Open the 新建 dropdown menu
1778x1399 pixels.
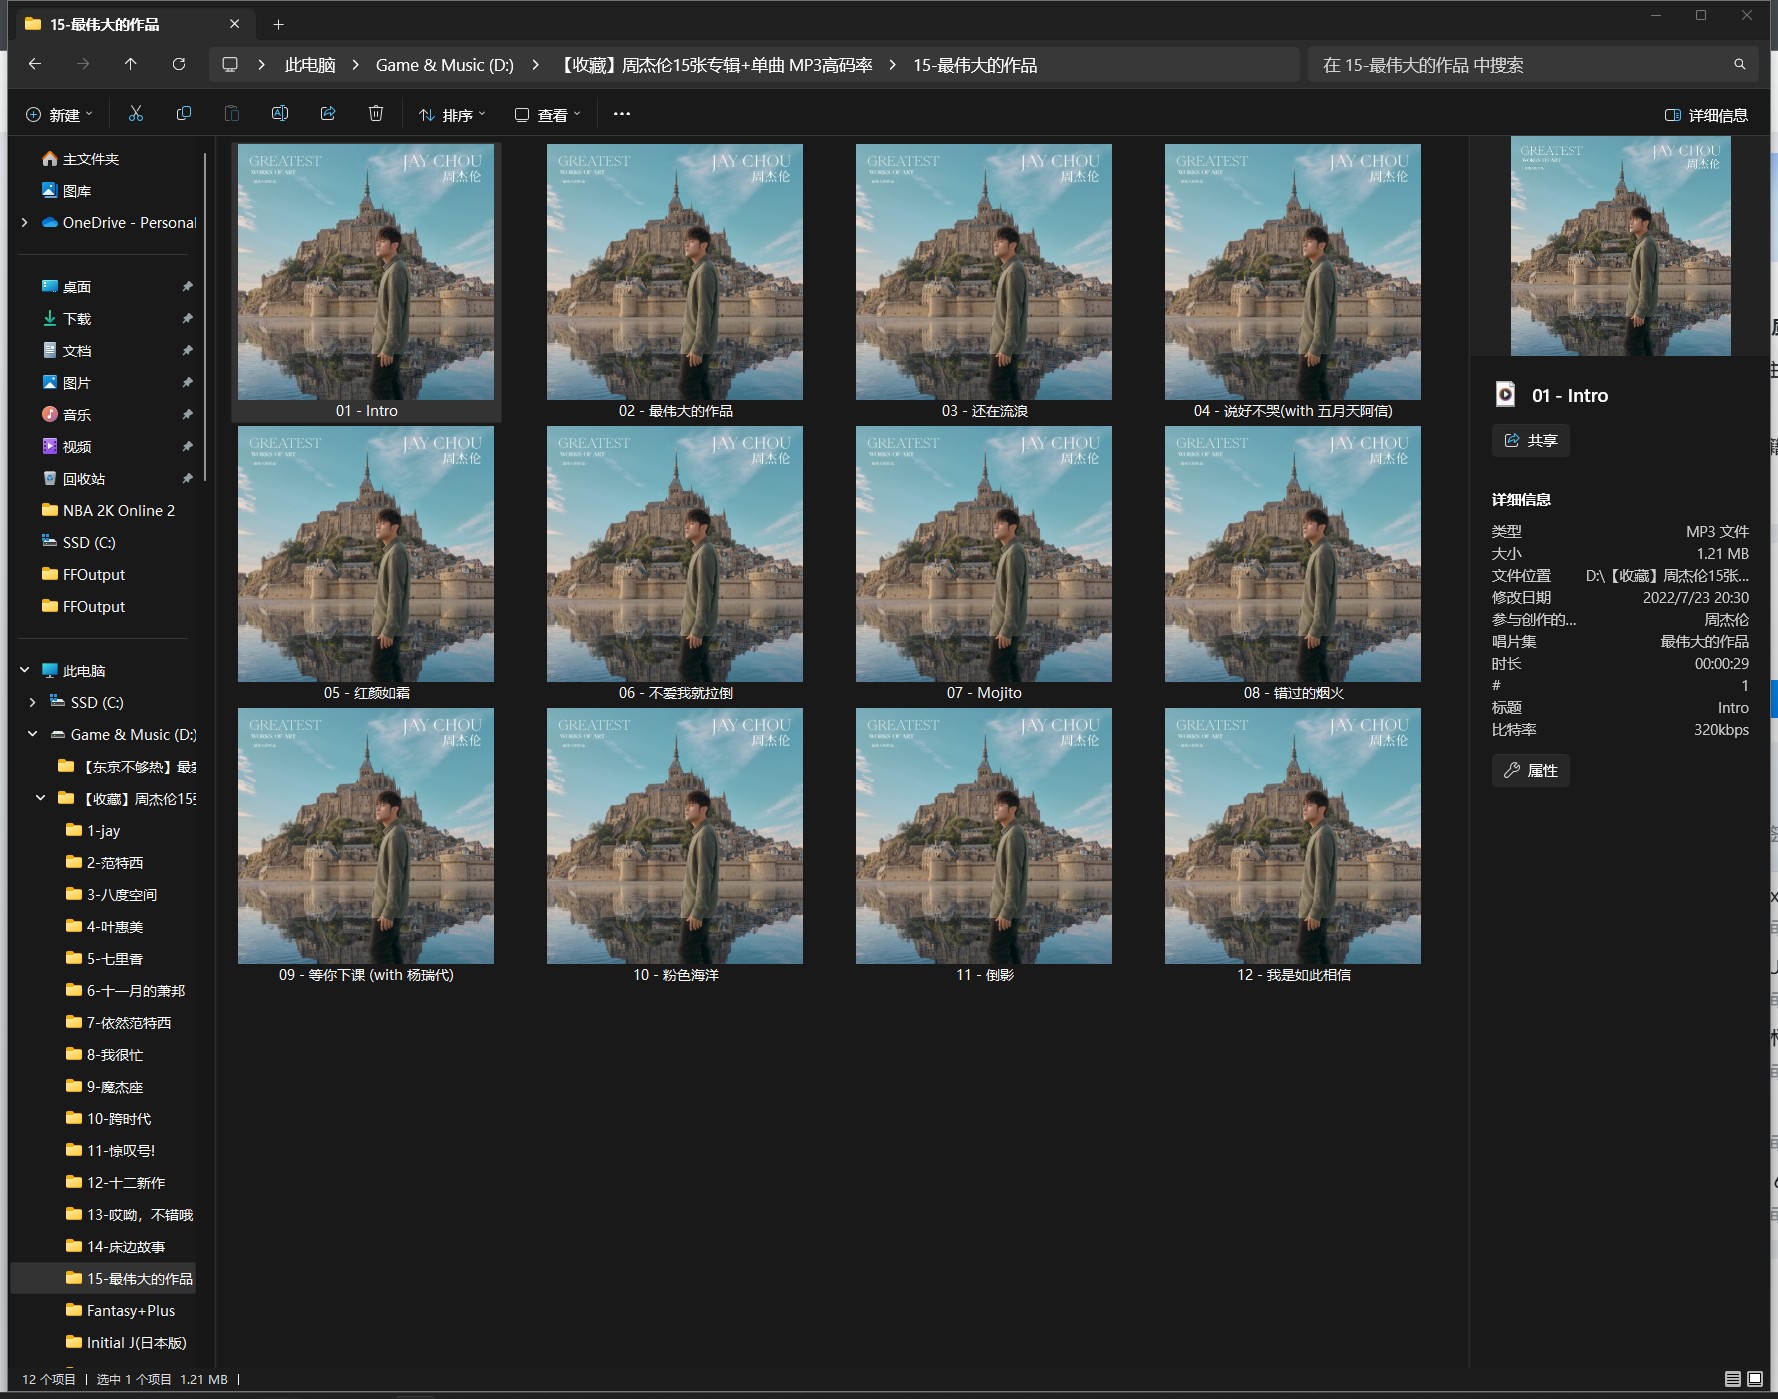click(x=59, y=115)
